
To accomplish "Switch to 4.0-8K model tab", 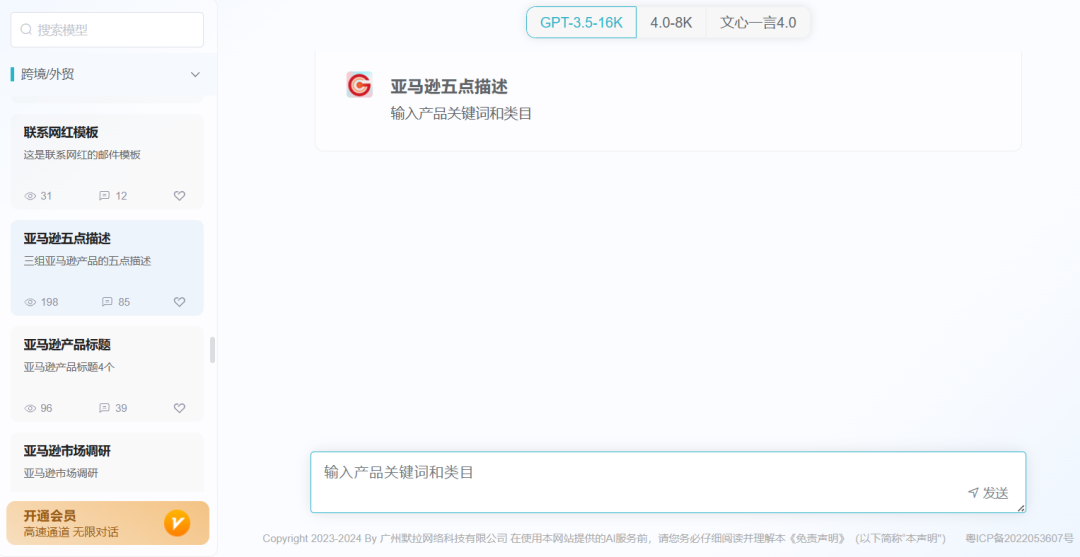I will 672,22.
